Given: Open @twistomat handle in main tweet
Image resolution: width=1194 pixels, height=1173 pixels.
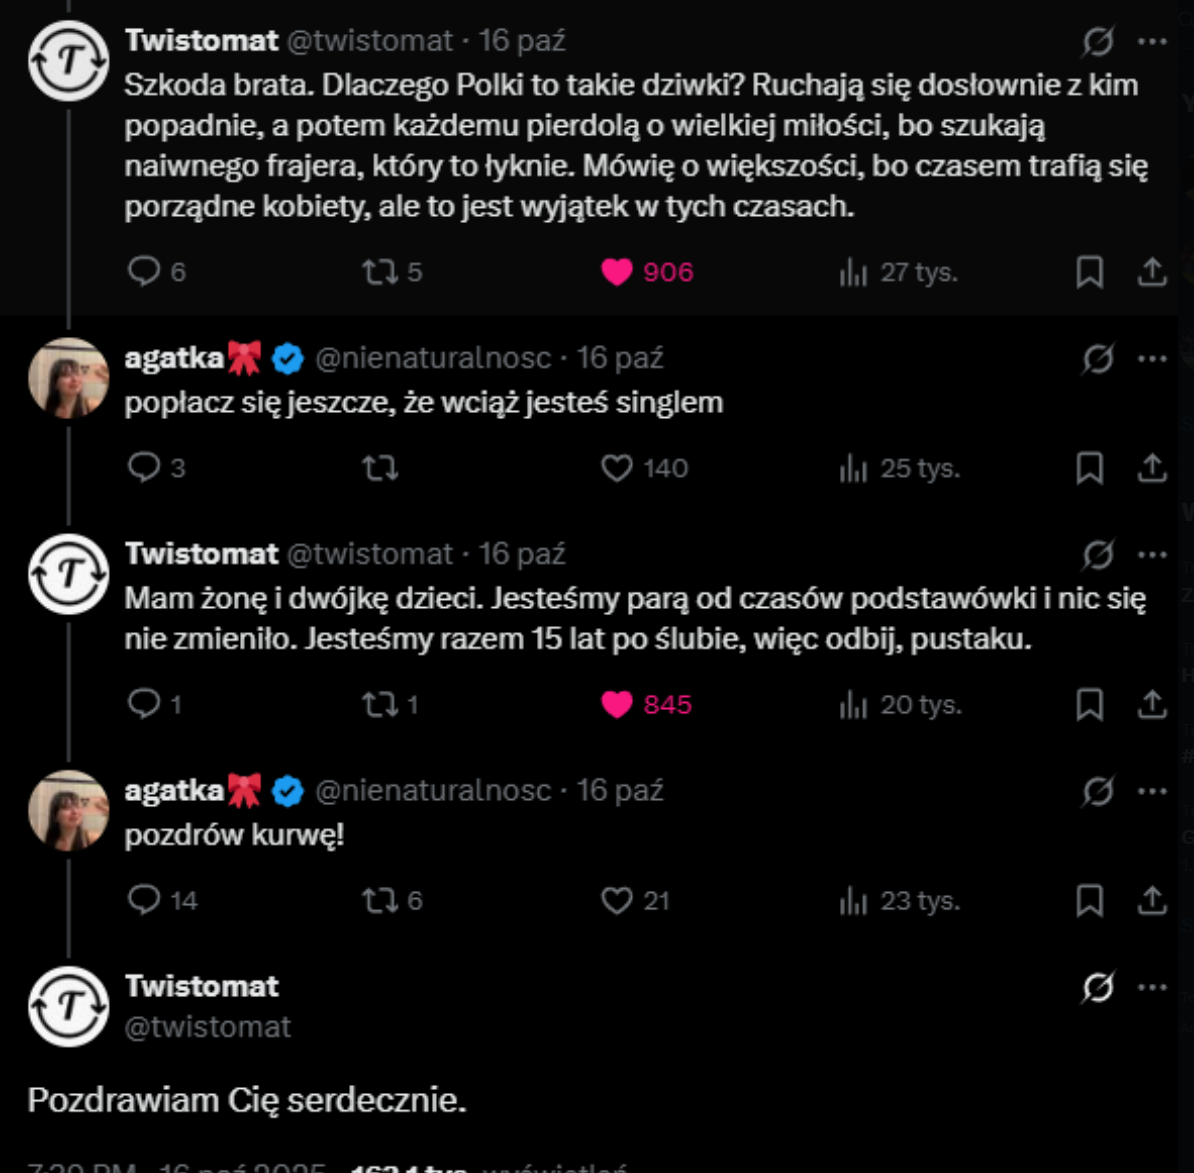Looking at the screenshot, I should tap(208, 1027).
